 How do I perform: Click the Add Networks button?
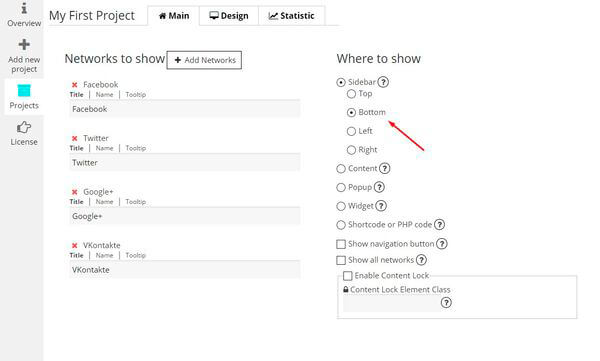pyautogui.click(x=204, y=60)
